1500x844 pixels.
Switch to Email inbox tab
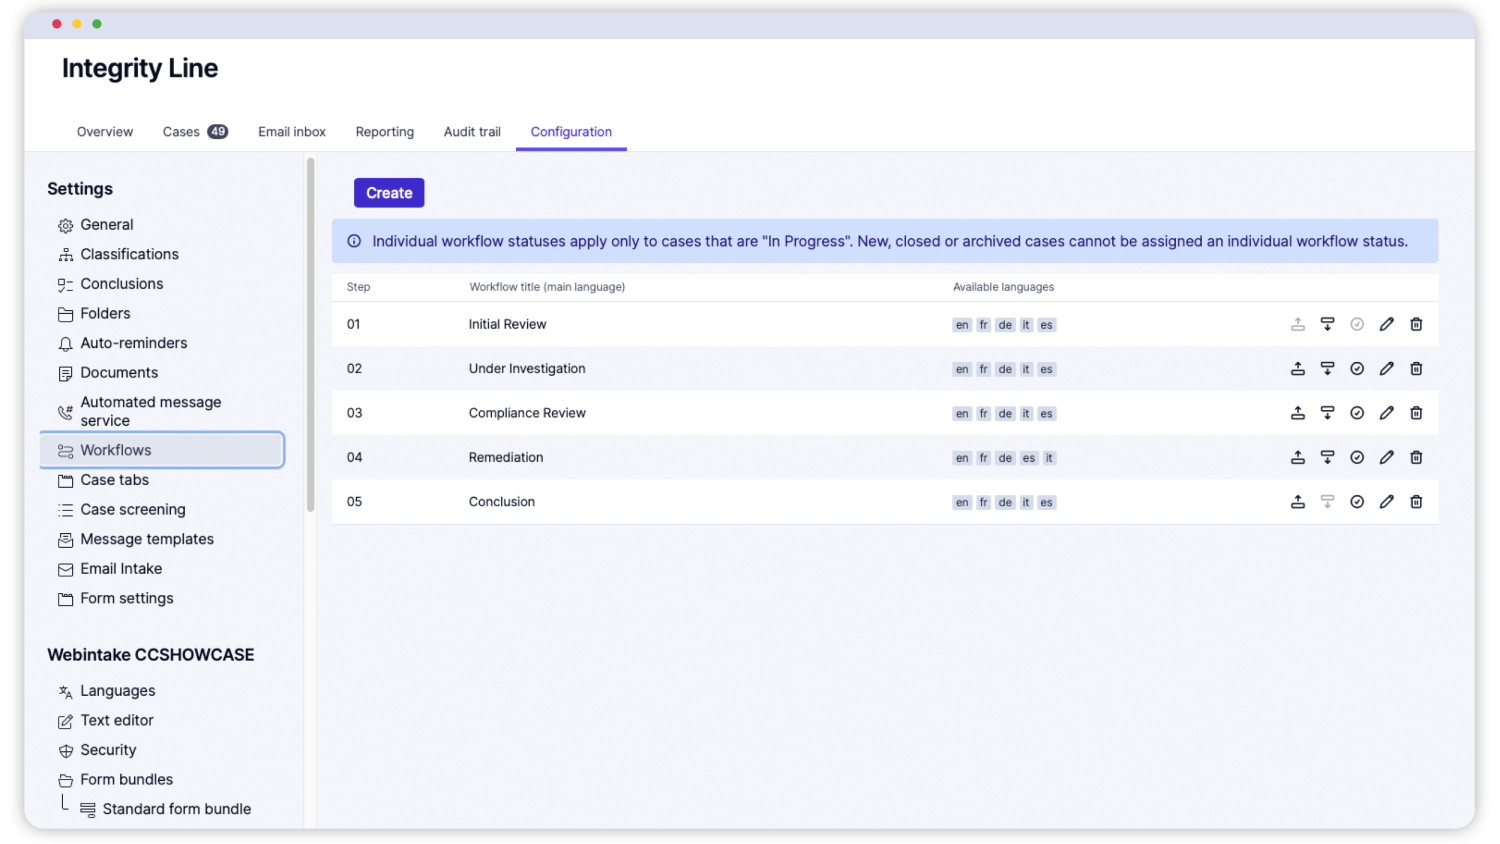tap(292, 132)
